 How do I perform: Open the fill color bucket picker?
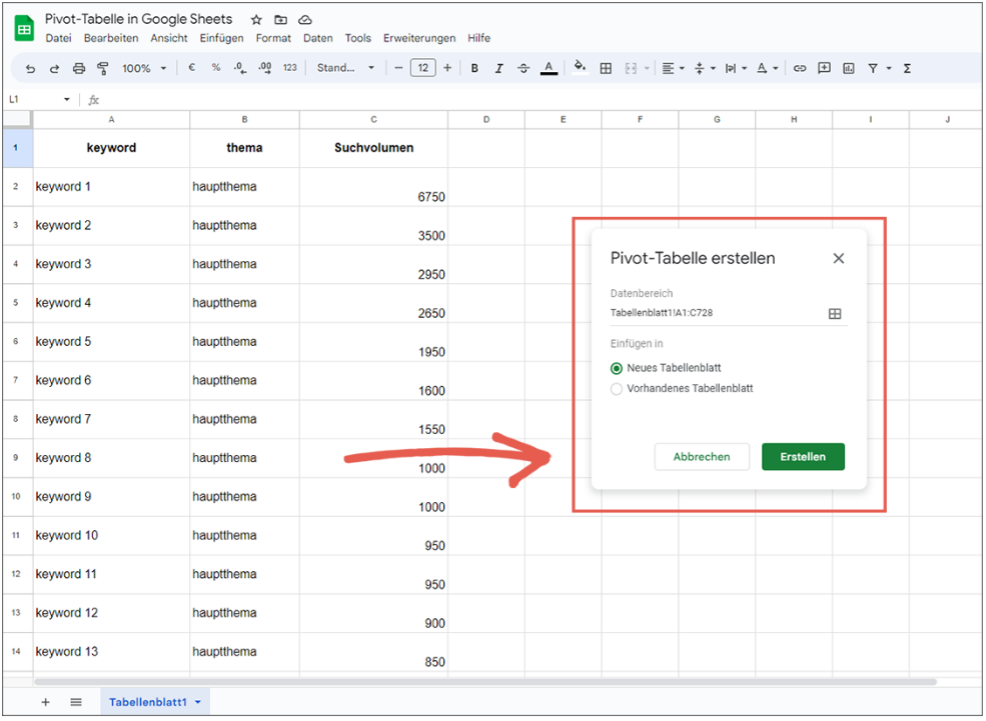pyautogui.click(x=580, y=68)
